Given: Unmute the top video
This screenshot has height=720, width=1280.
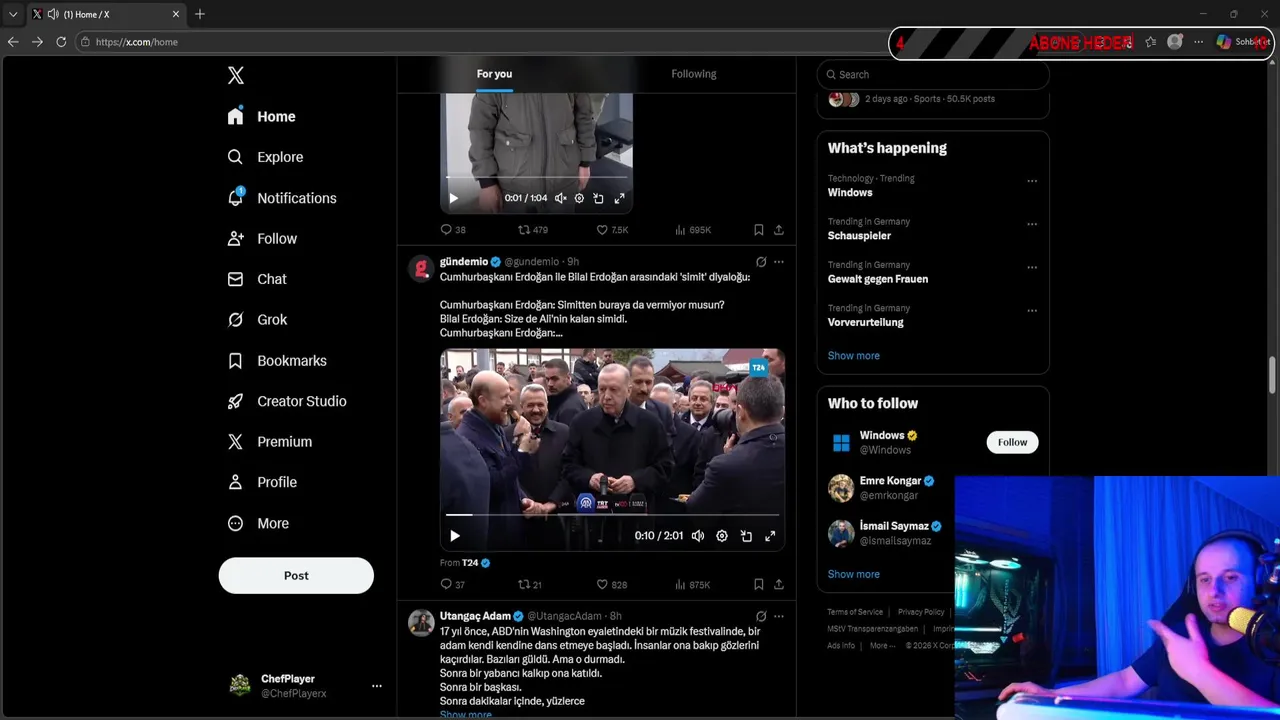Looking at the screenshot, I should 560,198.
